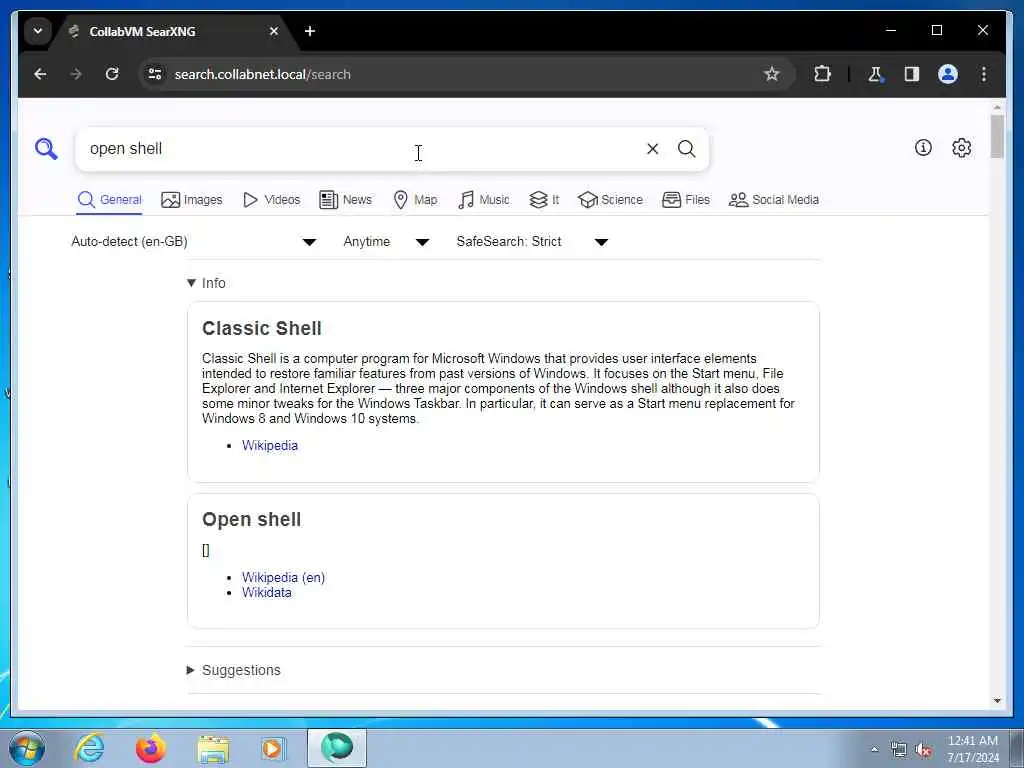Image resolution: width=1024 pixels, height=768 pixels.
Task: Reload the current page
Action: (112, 74)
